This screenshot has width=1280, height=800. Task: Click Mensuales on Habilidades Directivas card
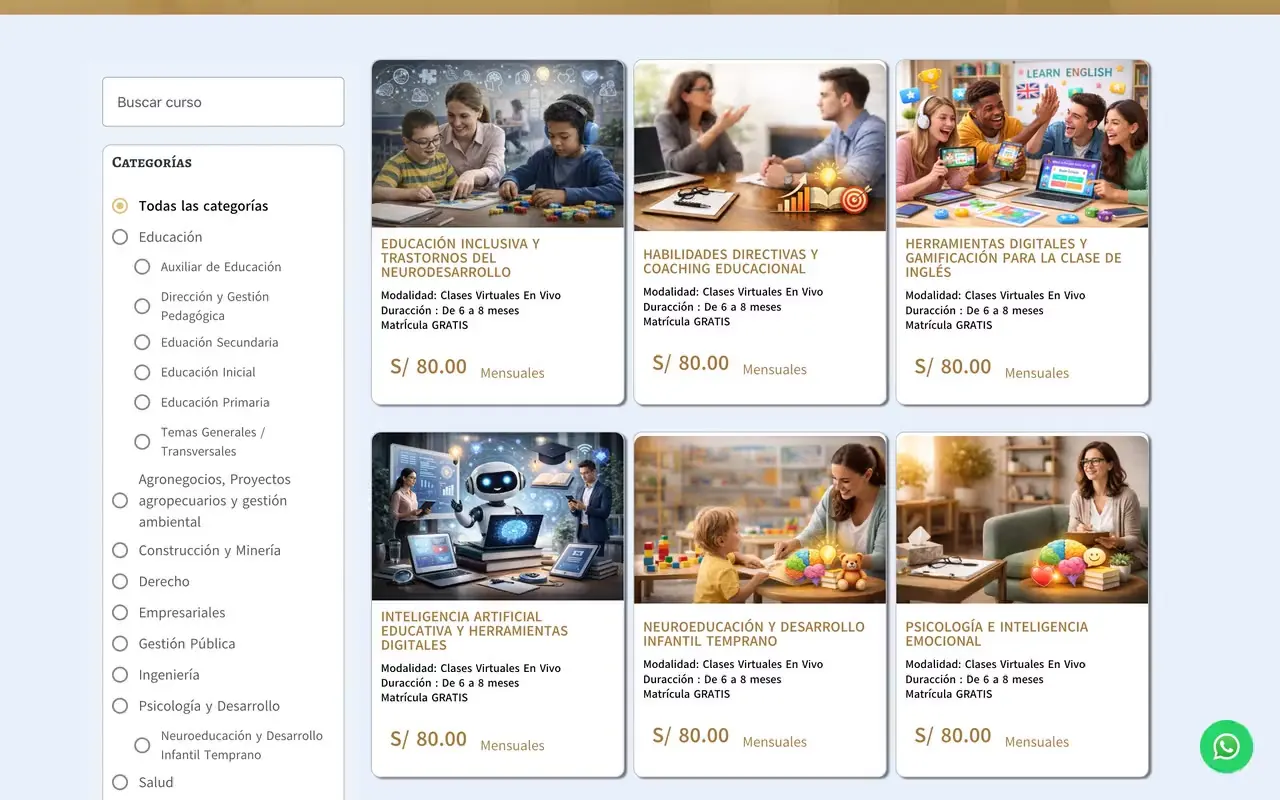(x=774, y=370)
